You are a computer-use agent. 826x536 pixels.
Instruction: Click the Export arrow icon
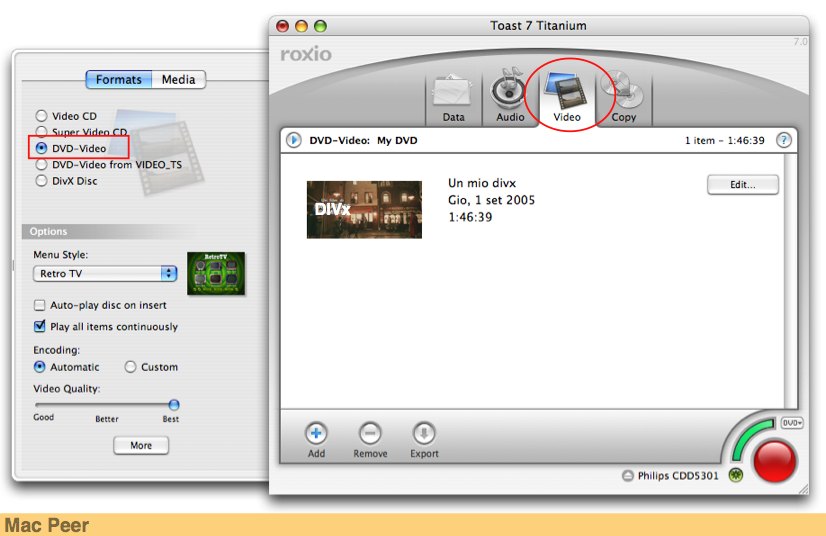[424, 433]
